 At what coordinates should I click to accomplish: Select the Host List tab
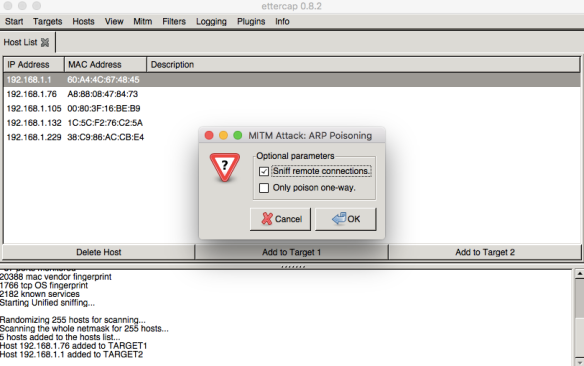pos(20,42)
